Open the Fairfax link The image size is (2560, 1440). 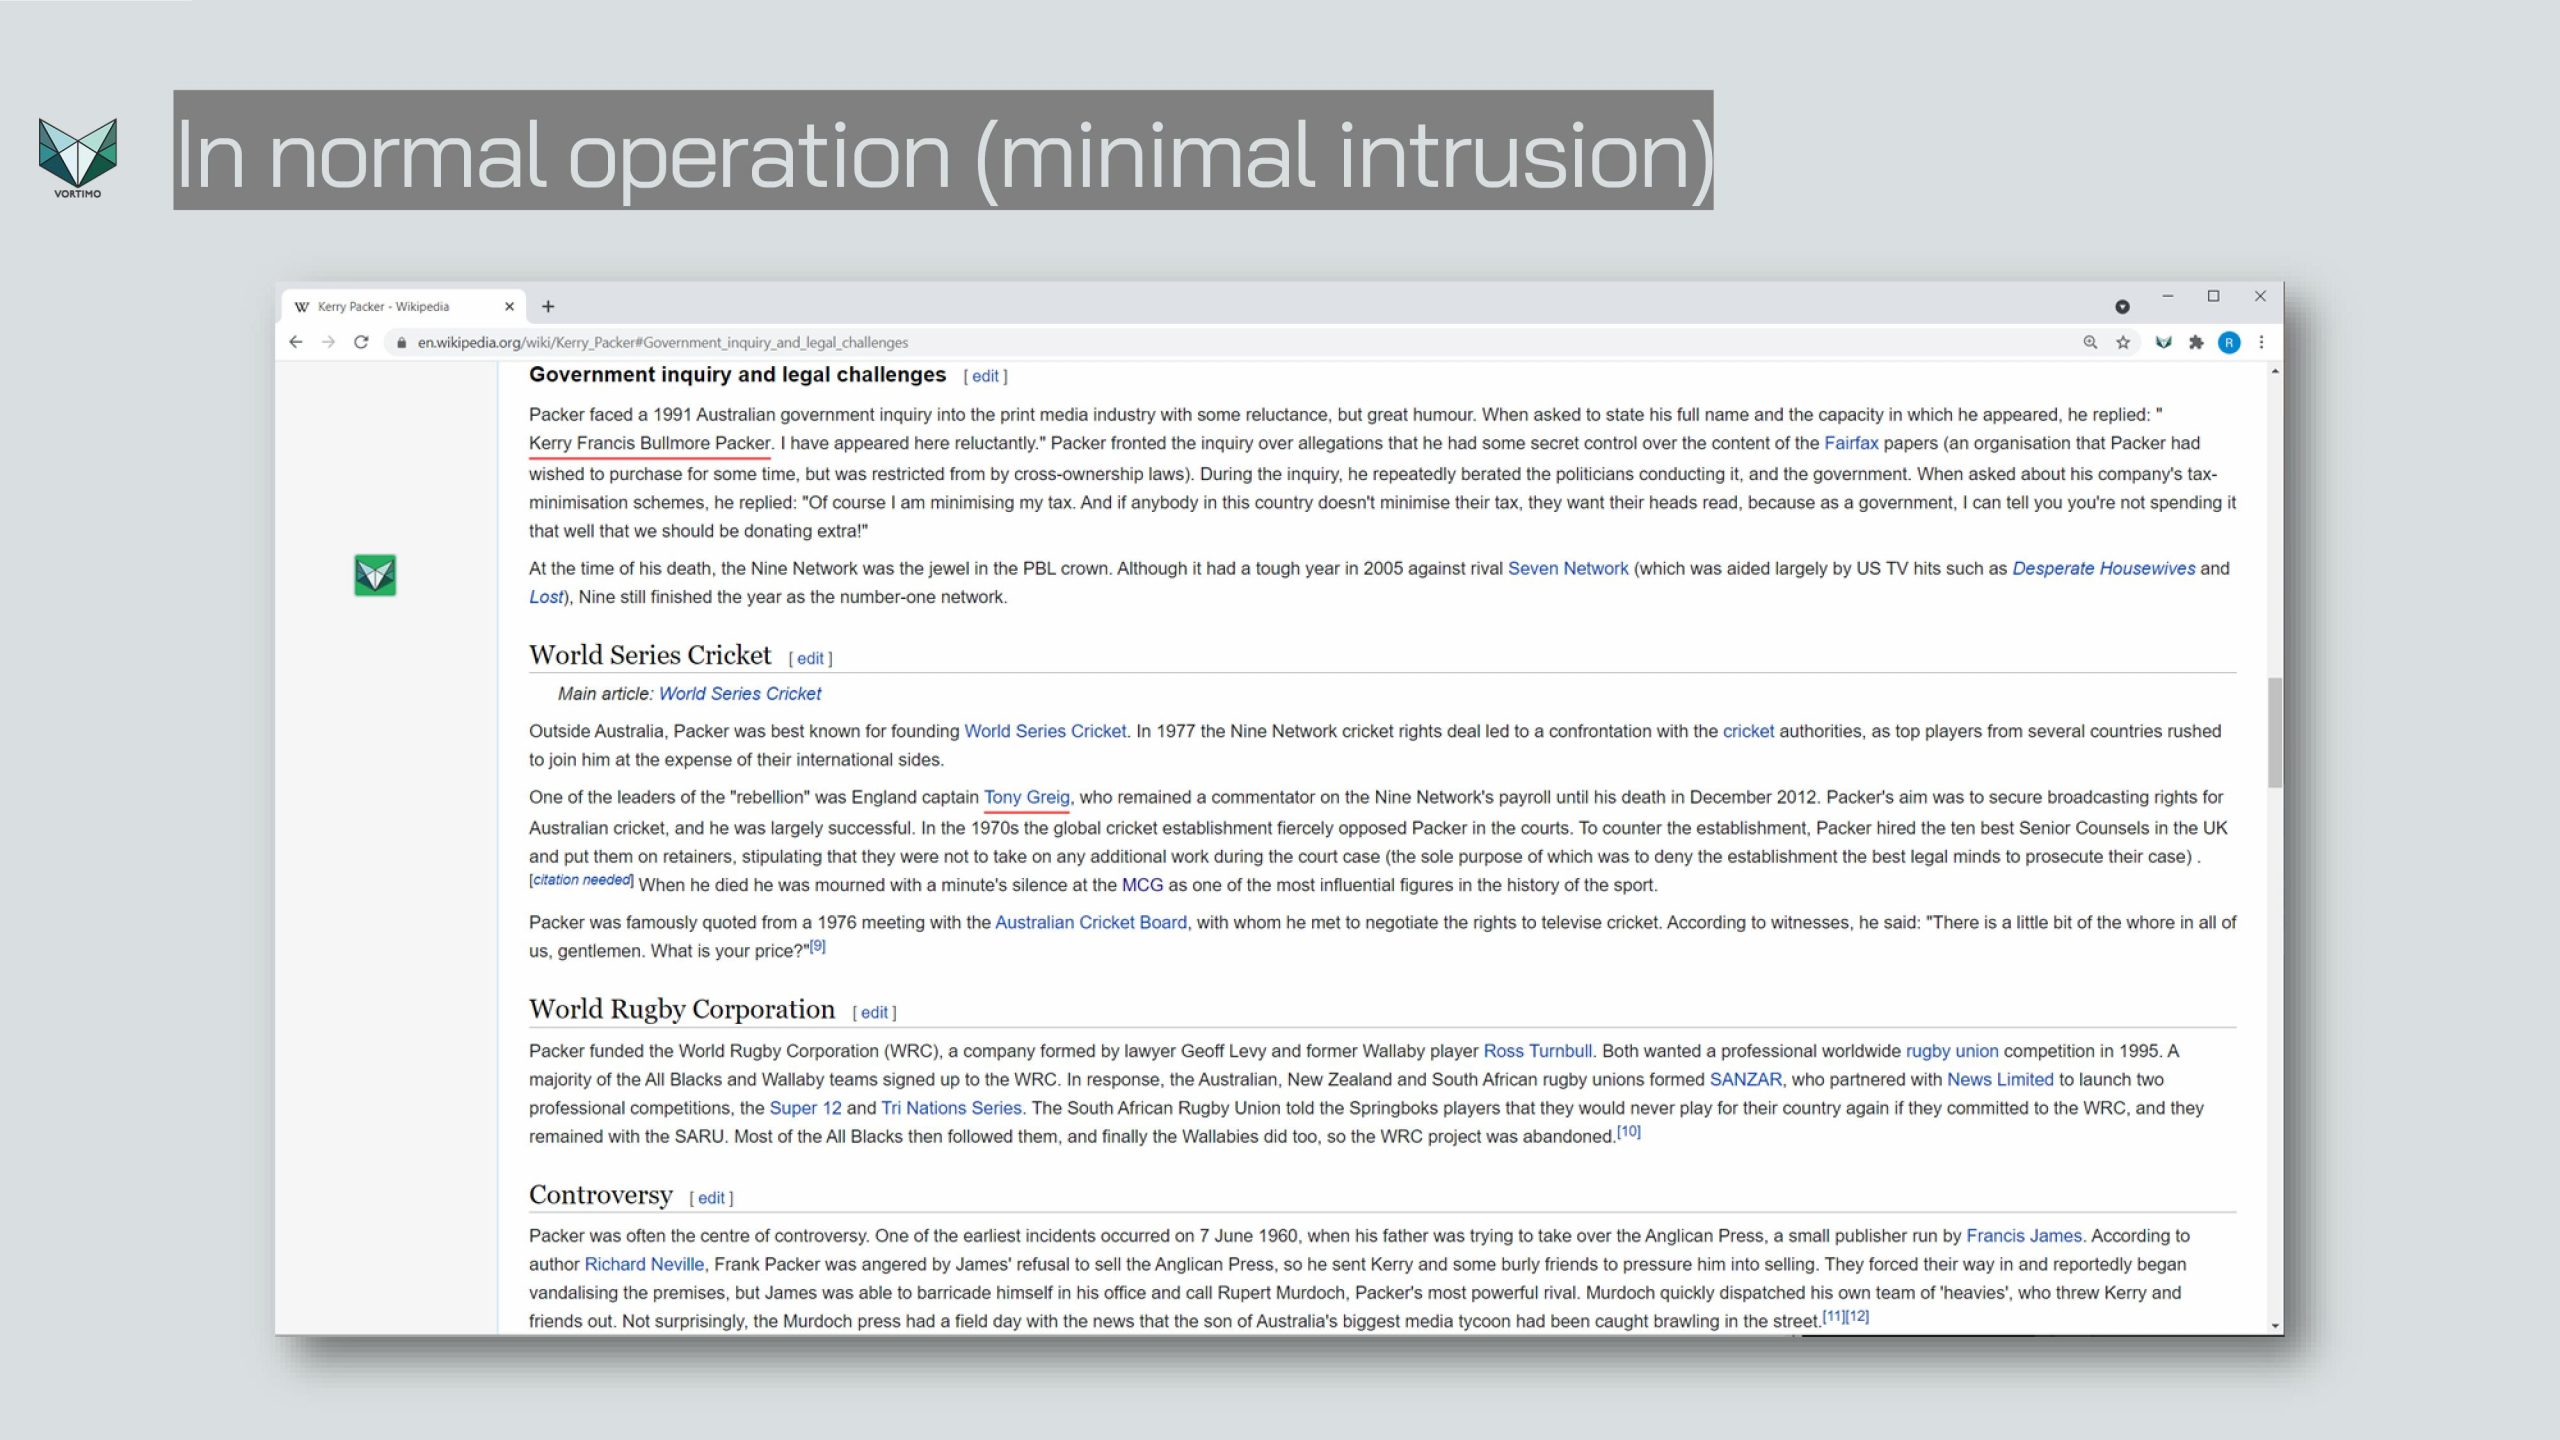pos(1851,443)
